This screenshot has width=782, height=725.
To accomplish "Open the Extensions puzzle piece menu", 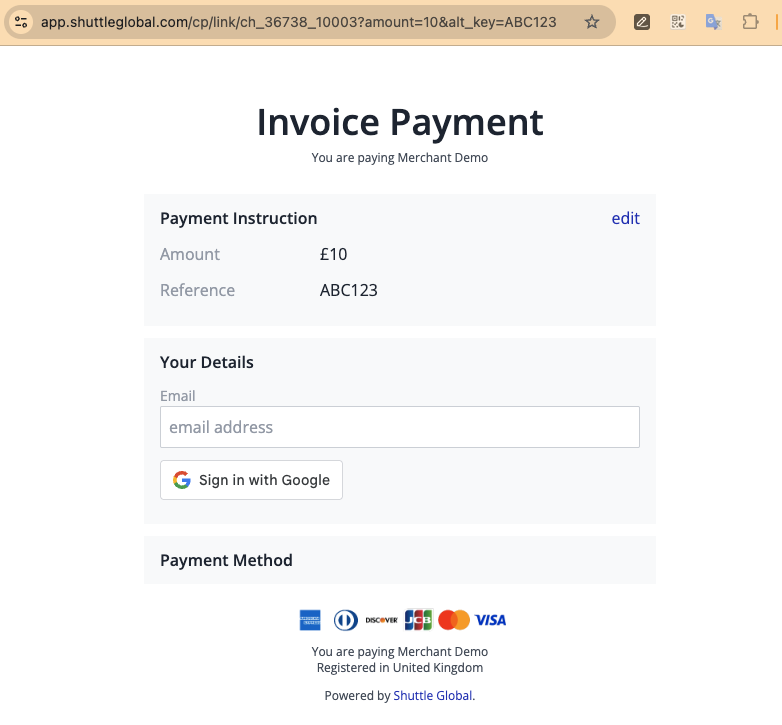I will tap(750, 22).
